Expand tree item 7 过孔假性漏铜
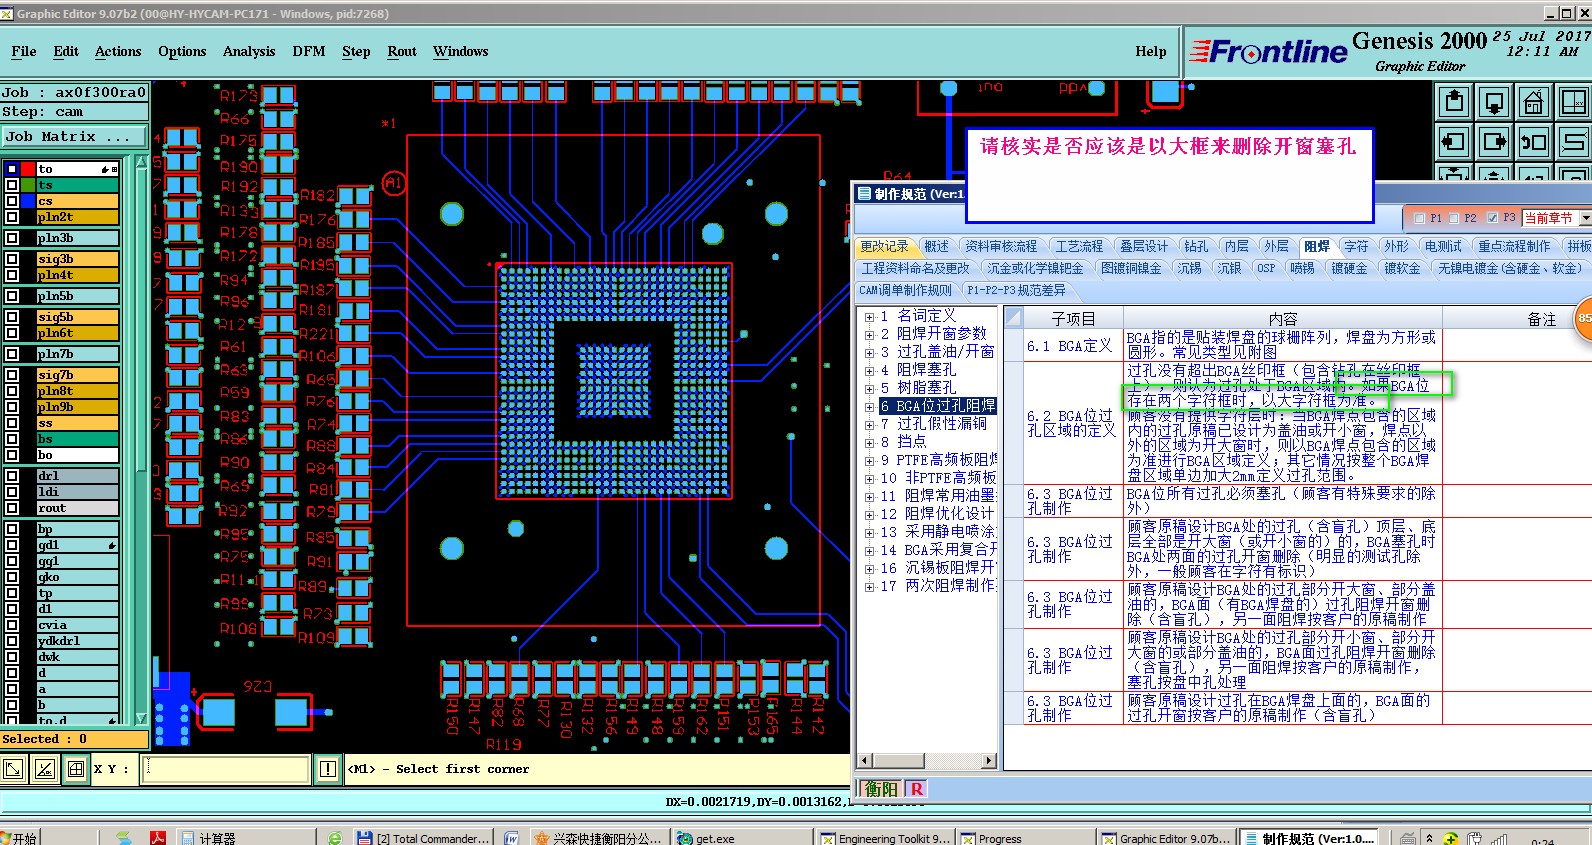This screenshot has height=845, width=1592. point(869,425)
